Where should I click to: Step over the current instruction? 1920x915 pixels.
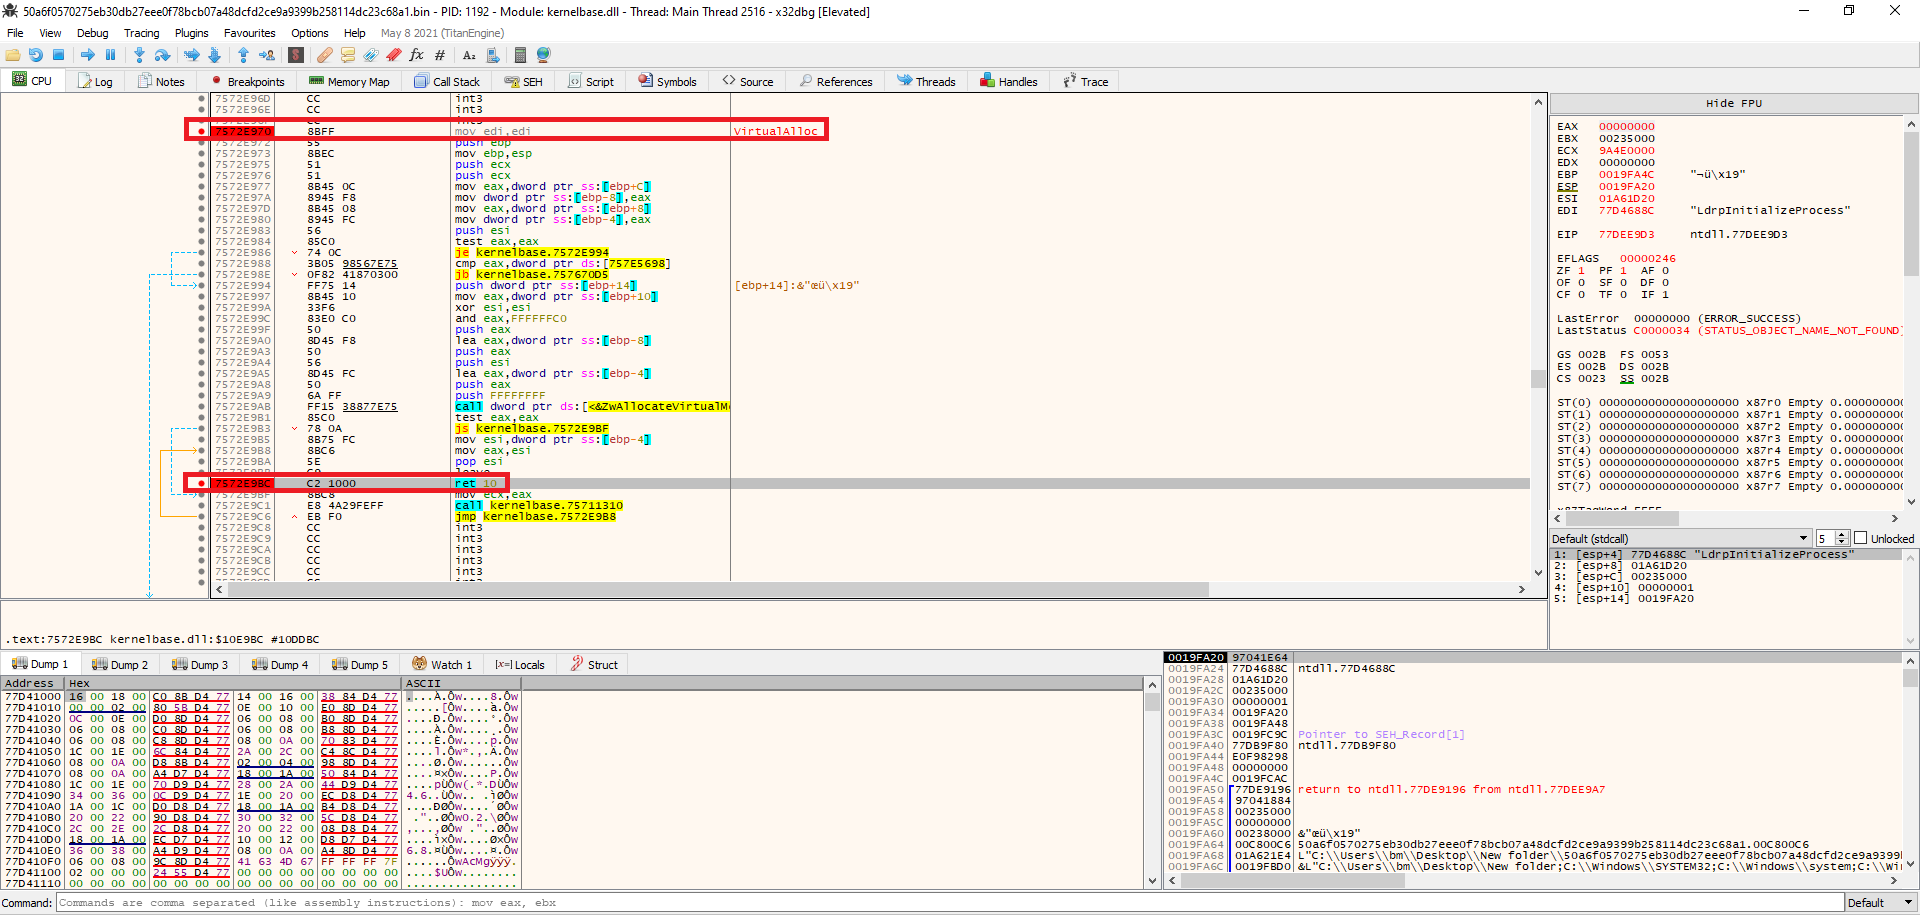click(x=160, y=55)
